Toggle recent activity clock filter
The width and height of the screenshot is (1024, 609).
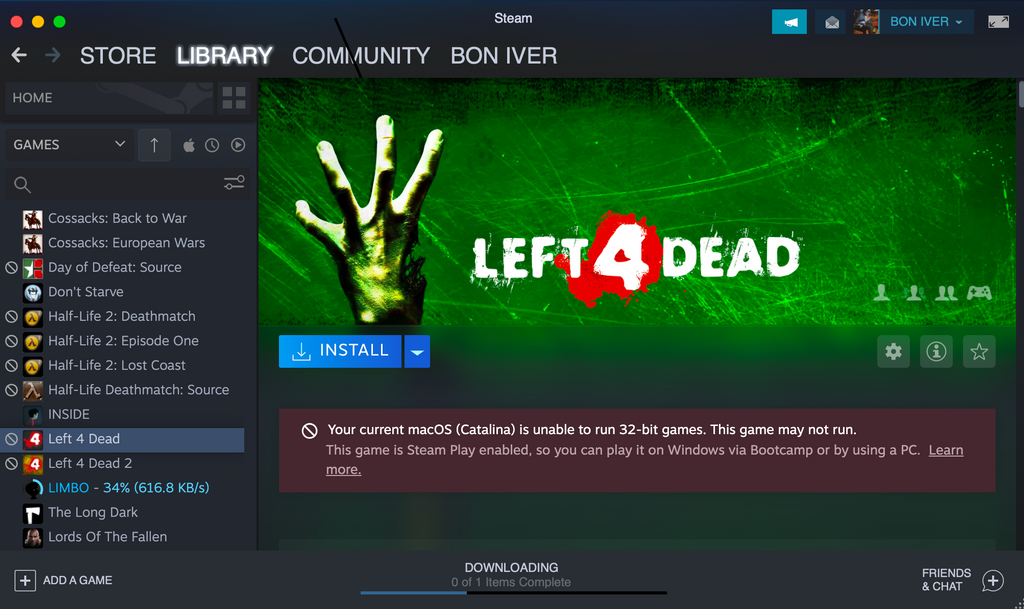point(212,145)
